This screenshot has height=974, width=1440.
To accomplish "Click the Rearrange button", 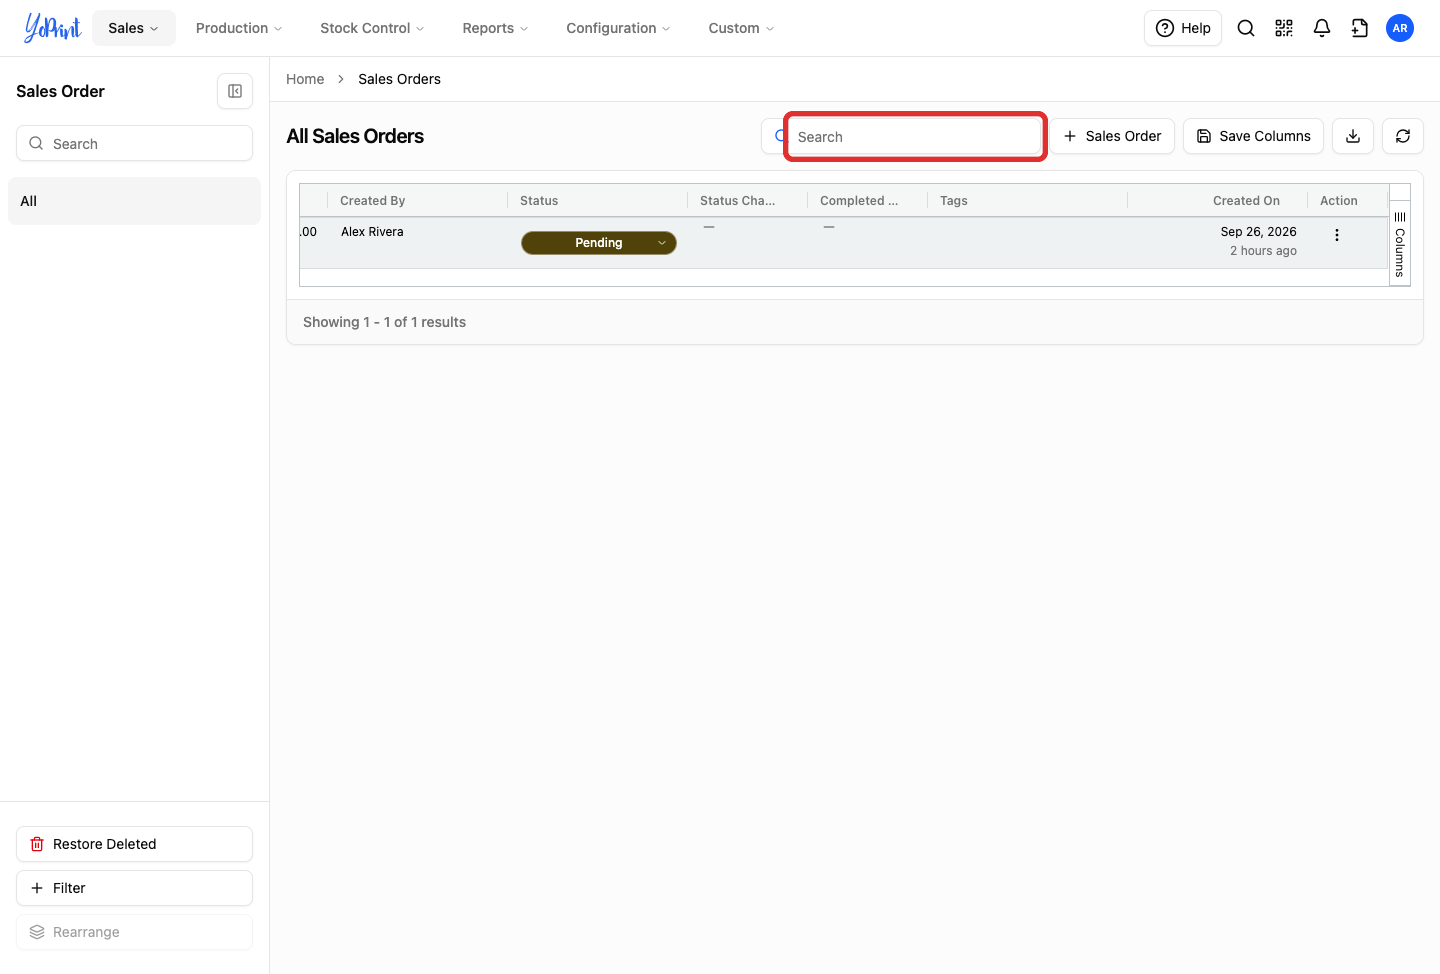I will [134, 932].
